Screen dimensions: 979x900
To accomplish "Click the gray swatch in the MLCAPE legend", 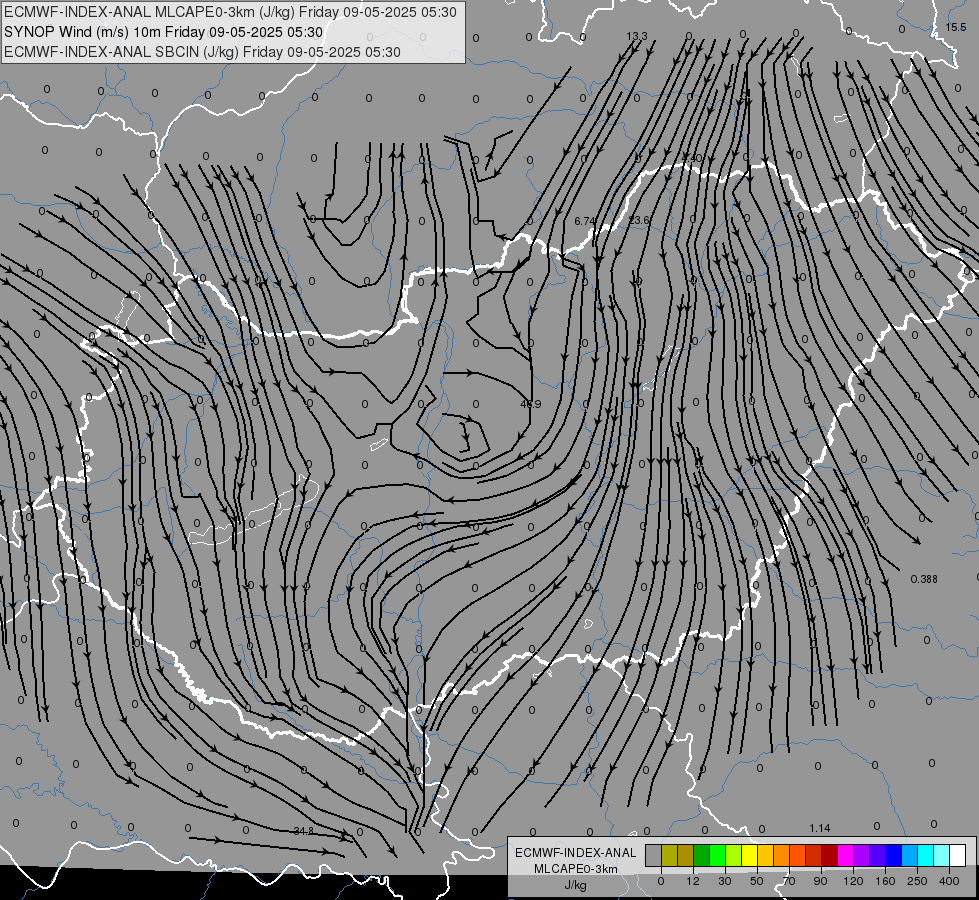I will click(x=654, y=855).
